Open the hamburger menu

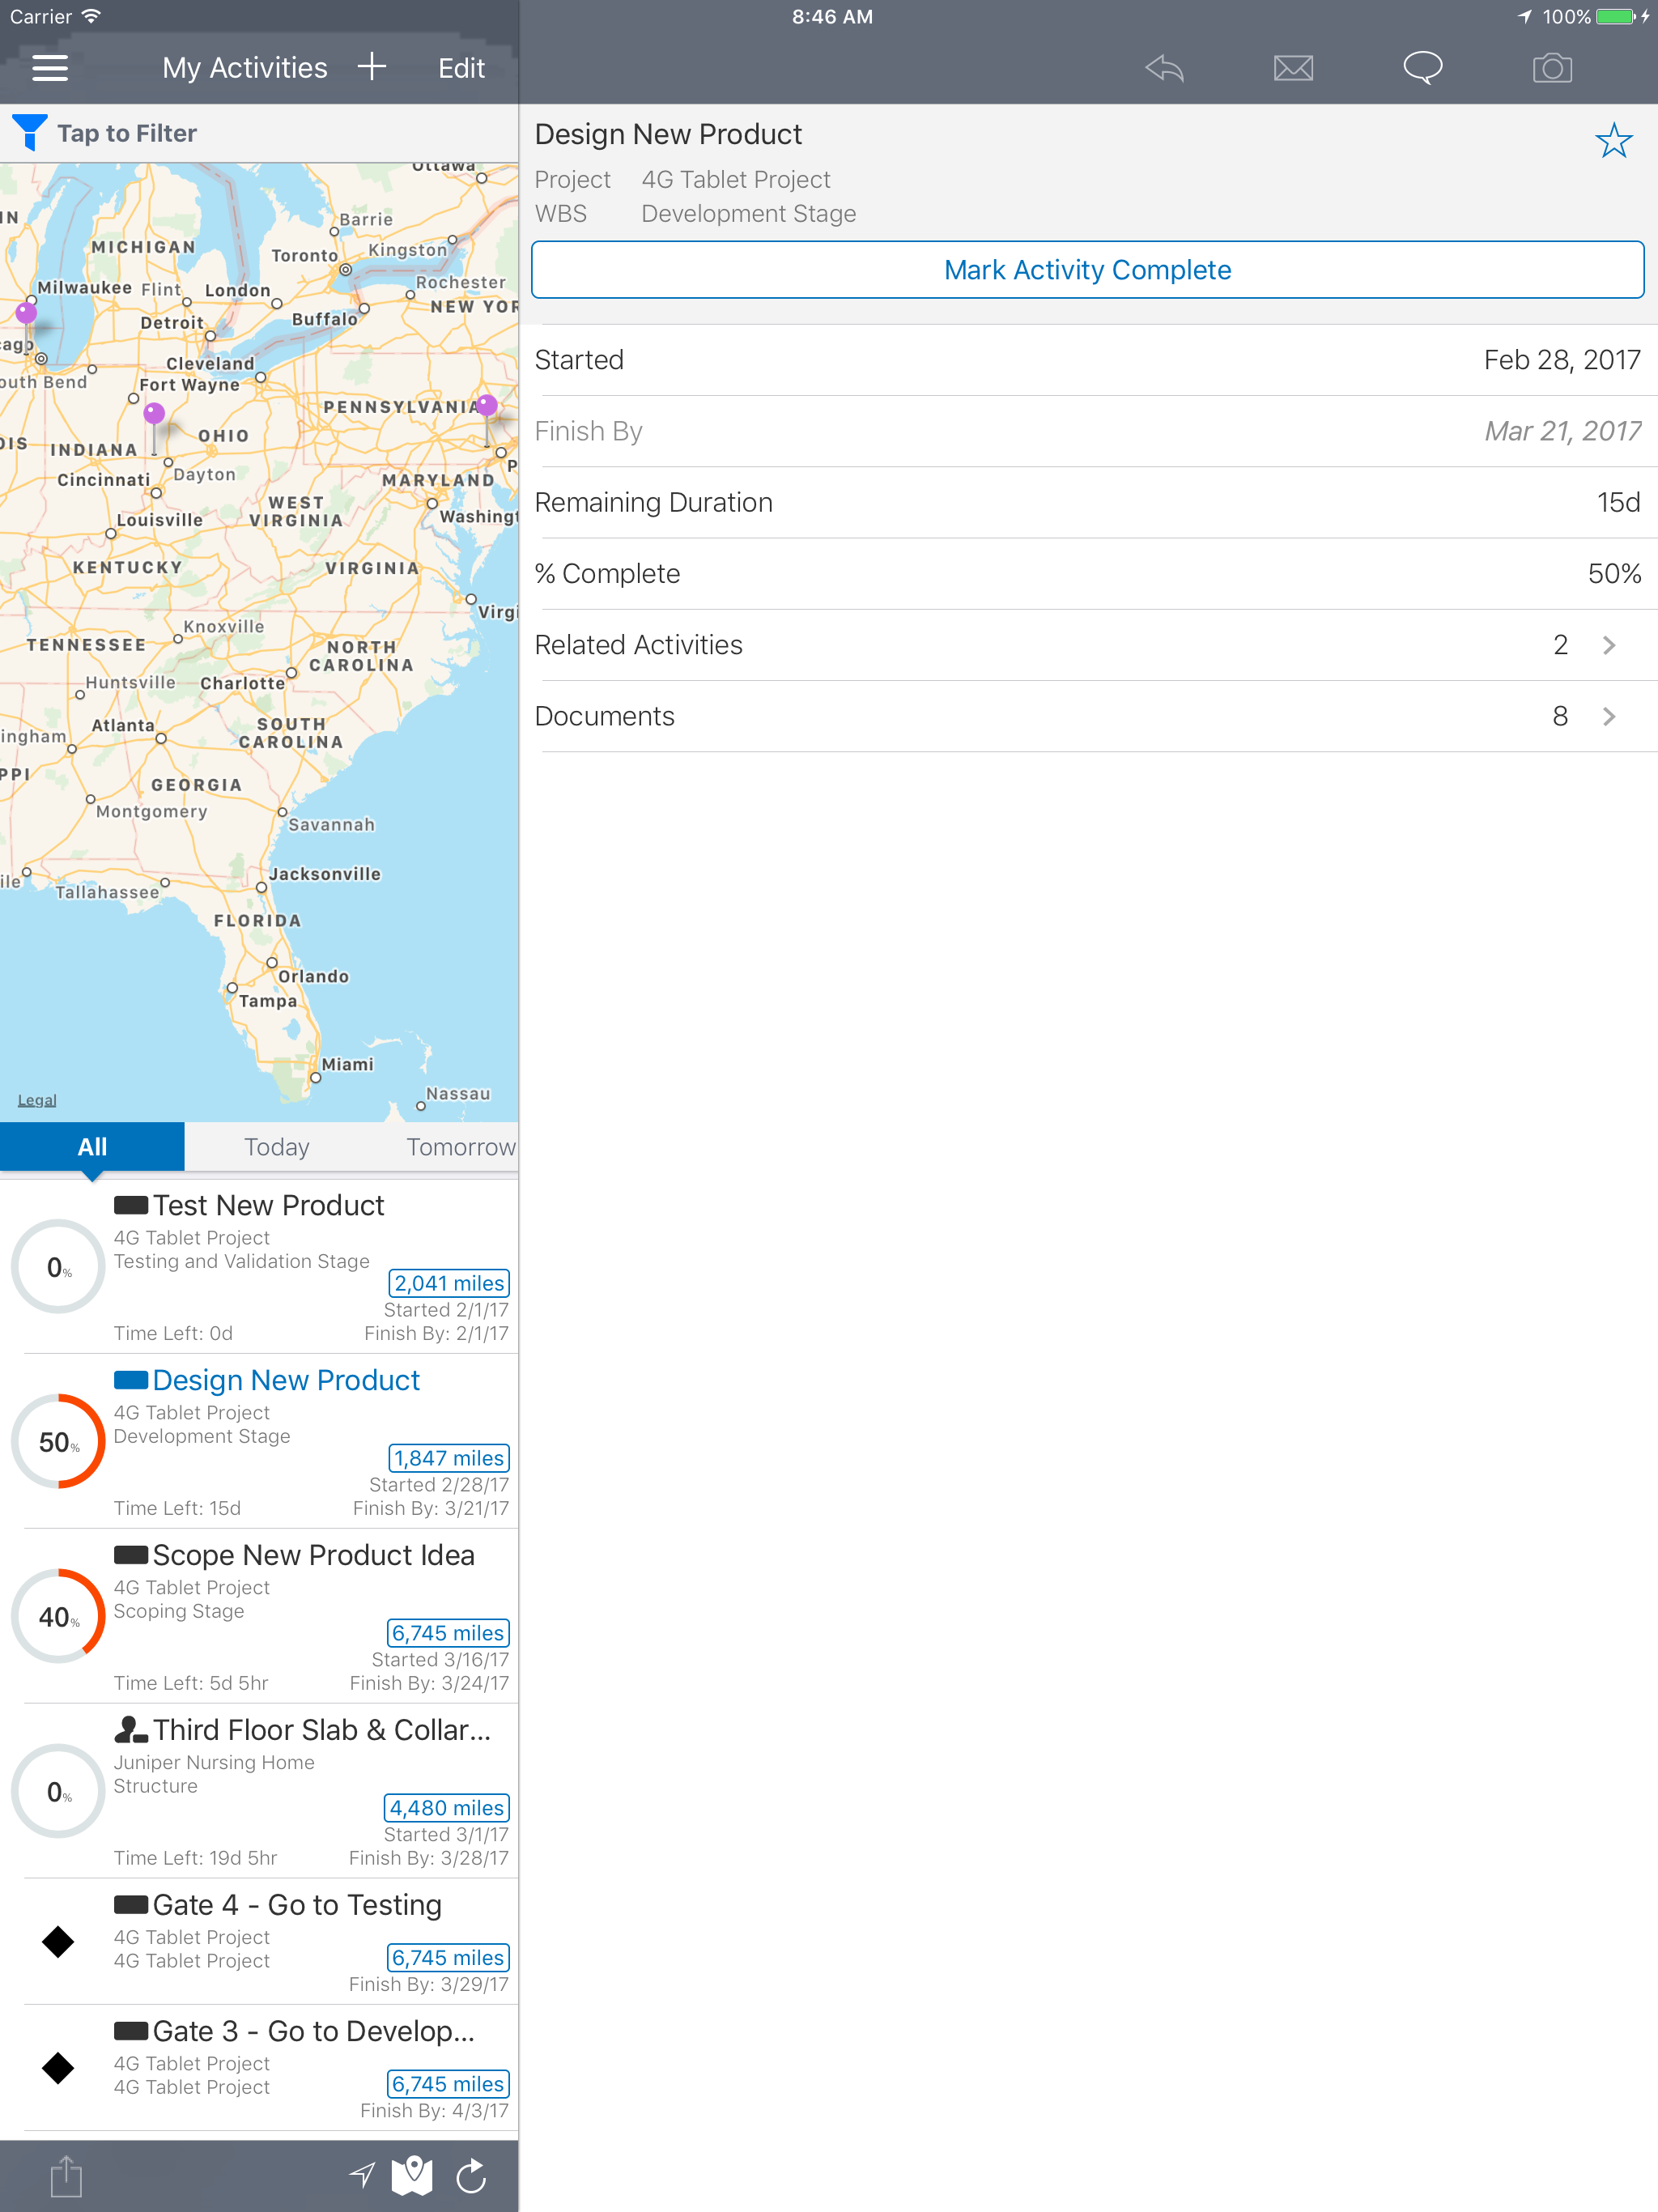pos(50,68)
